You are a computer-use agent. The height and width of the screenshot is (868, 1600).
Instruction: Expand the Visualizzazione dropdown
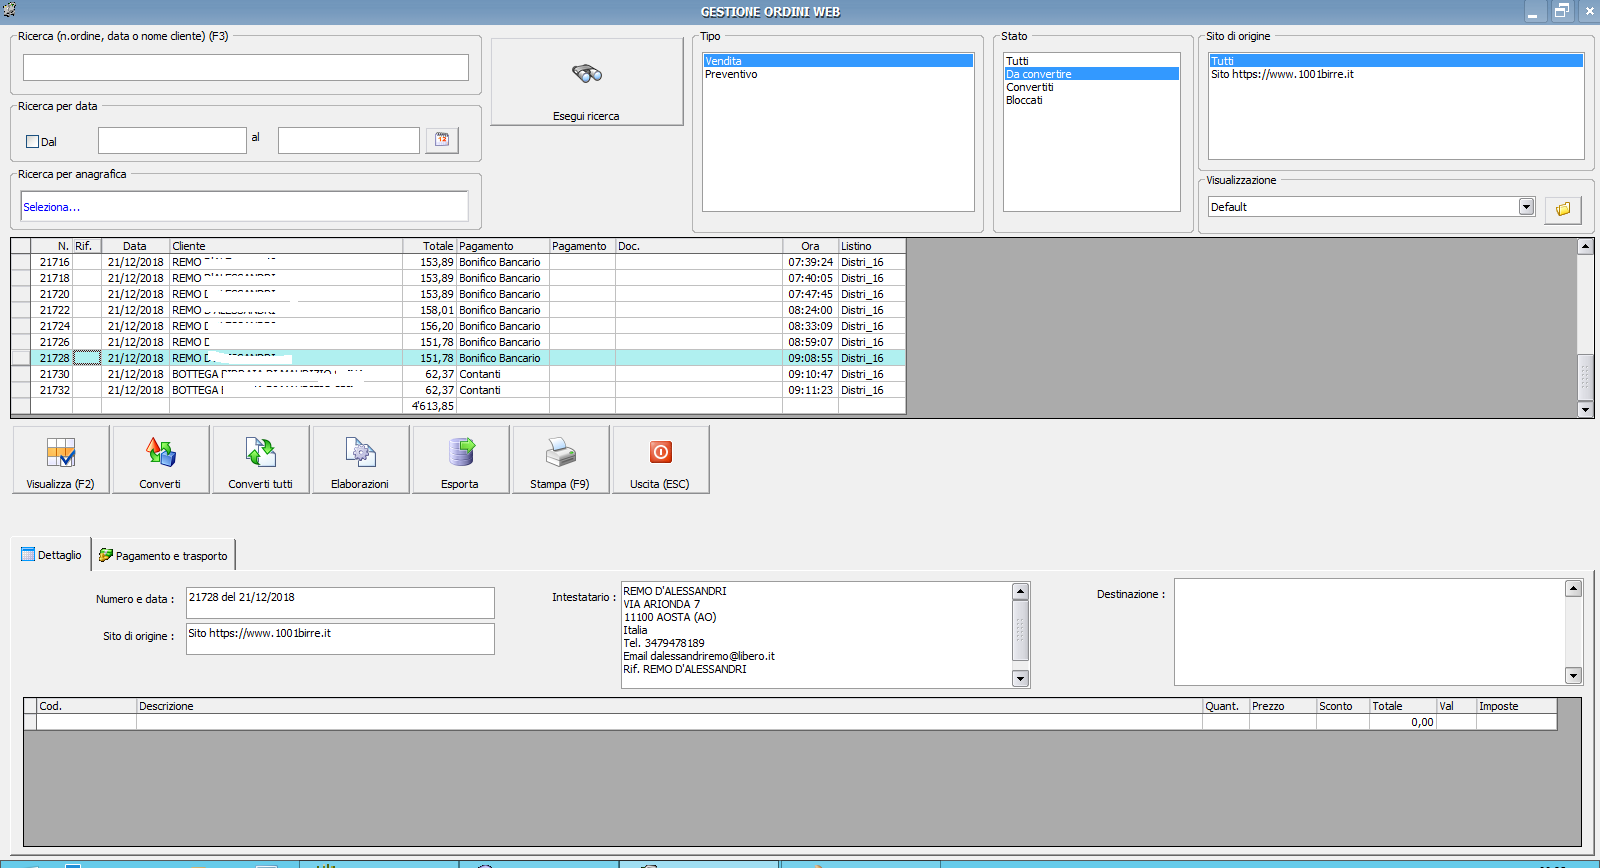(x=1526, y=207)
